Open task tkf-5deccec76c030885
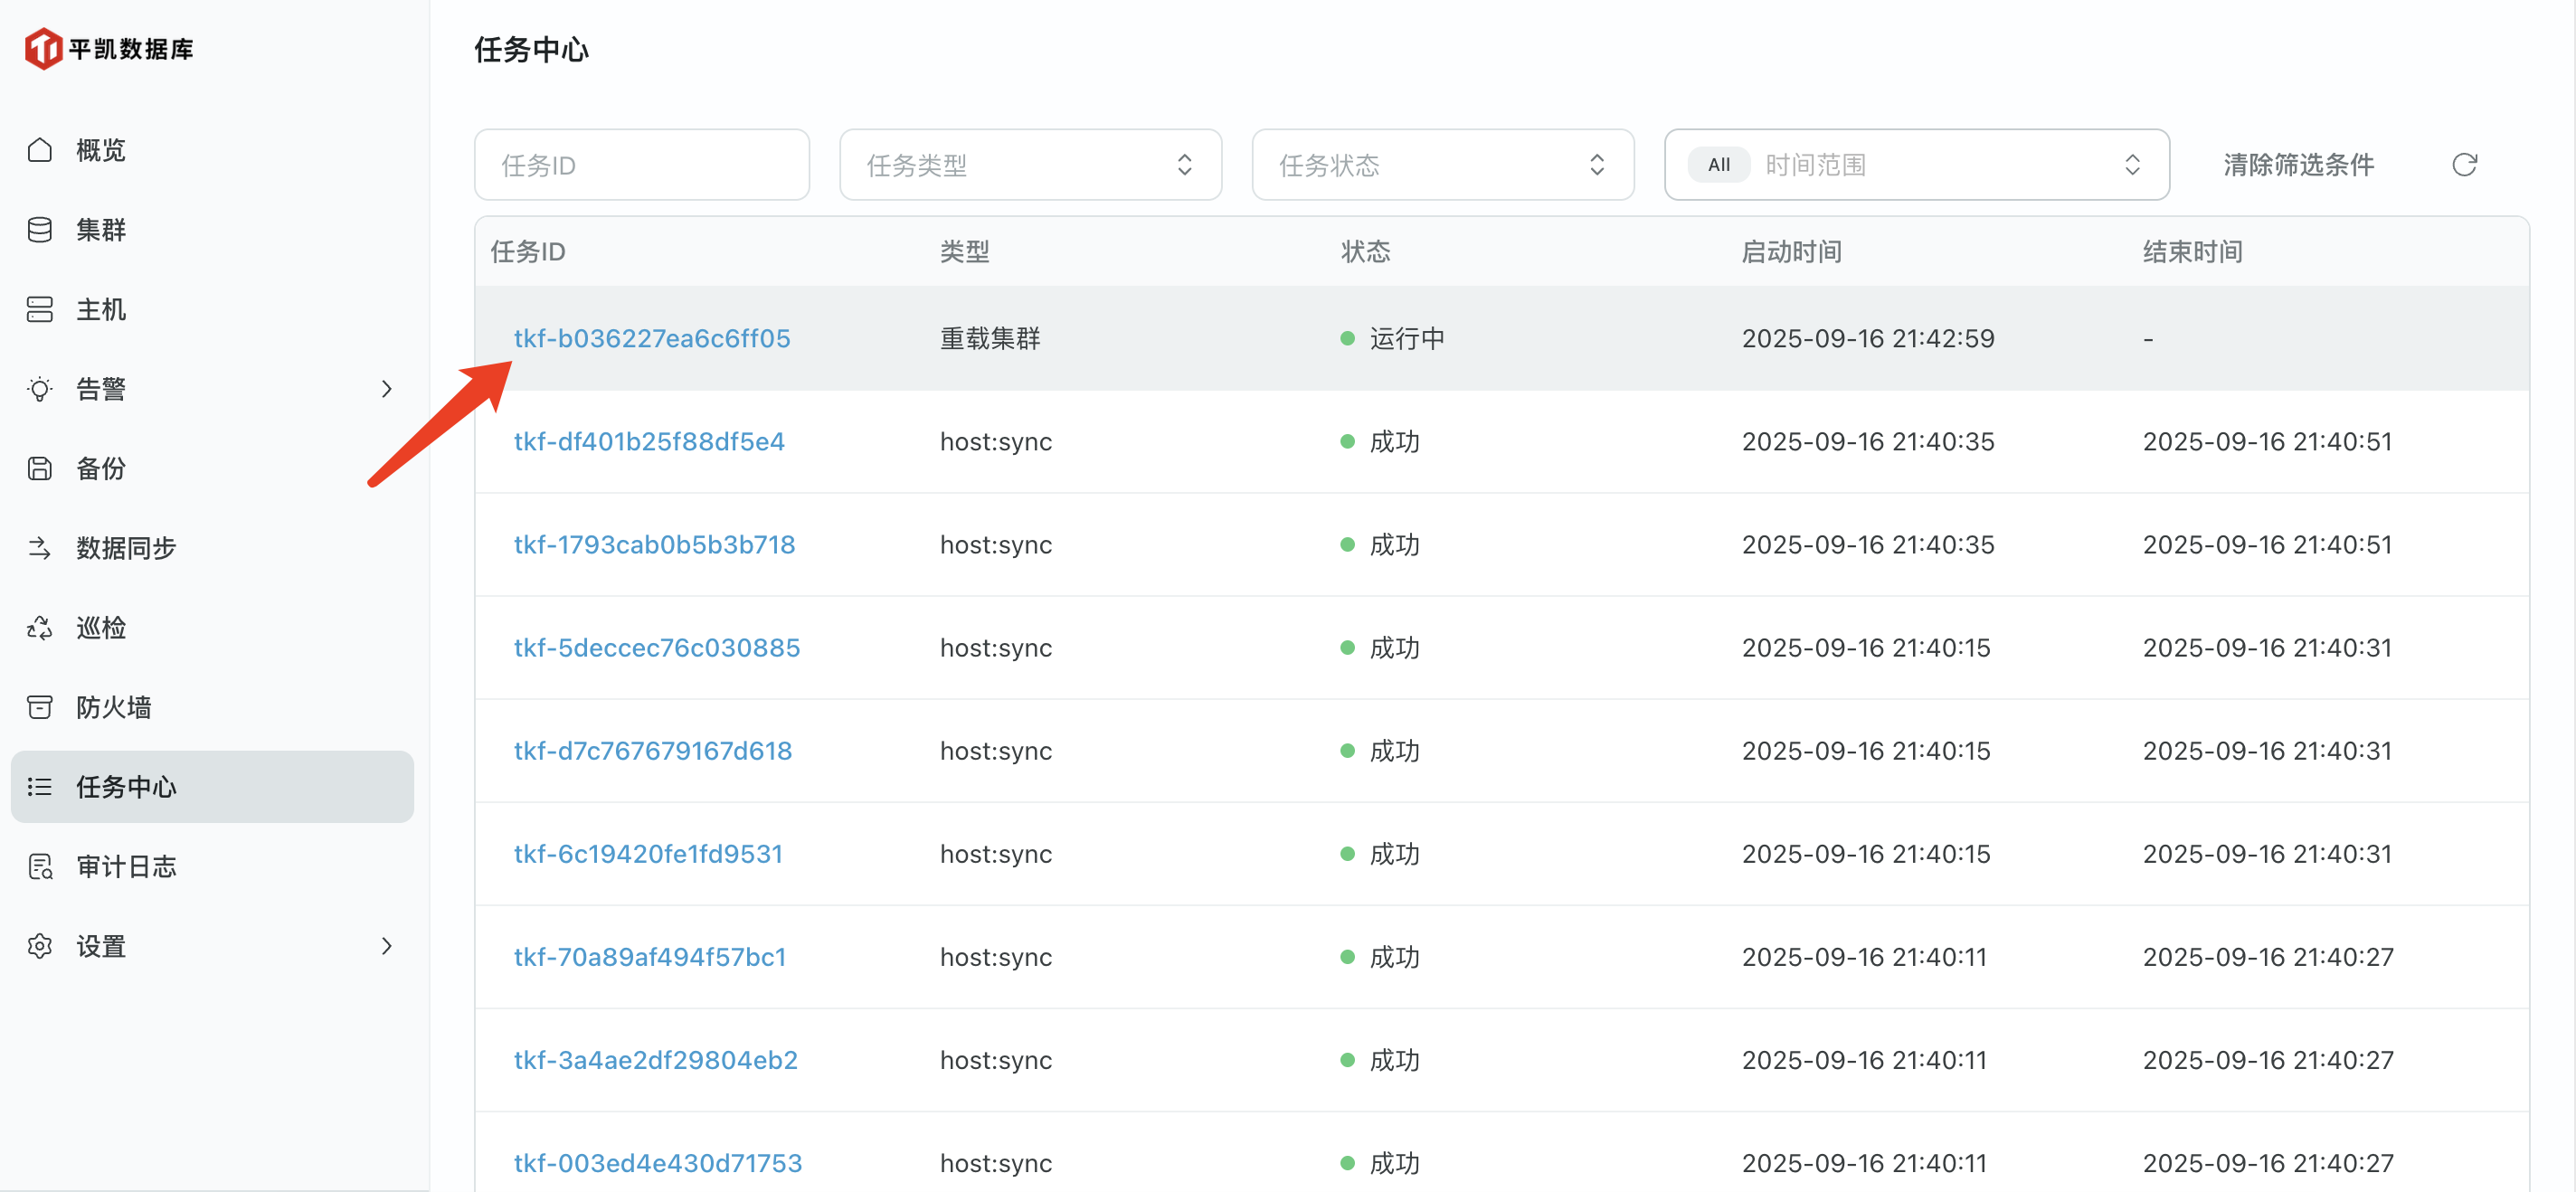 pos(657,647)
